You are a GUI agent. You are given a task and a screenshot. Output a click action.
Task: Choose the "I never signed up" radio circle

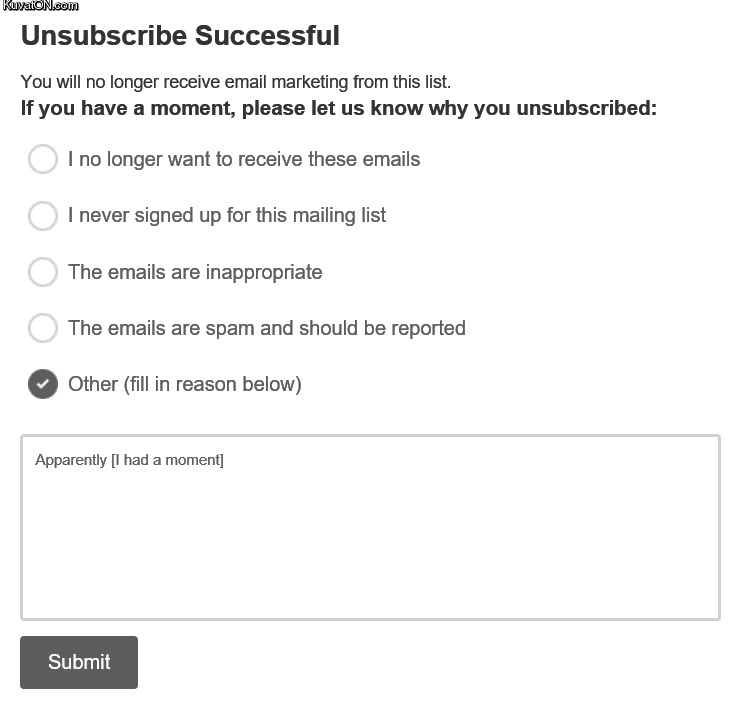(x=43, y=215)
